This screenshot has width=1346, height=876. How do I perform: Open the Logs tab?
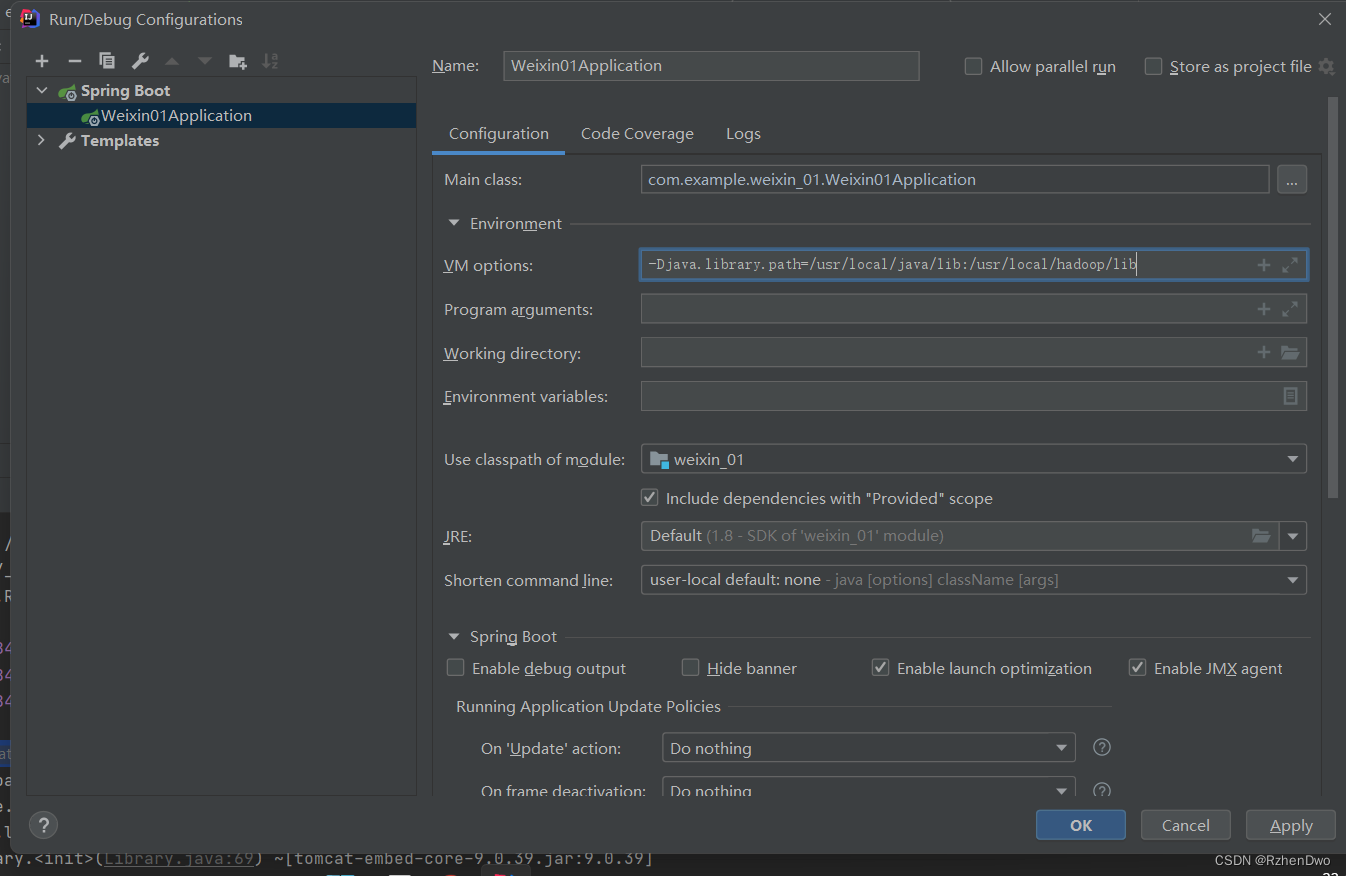[x=743, y=133]
